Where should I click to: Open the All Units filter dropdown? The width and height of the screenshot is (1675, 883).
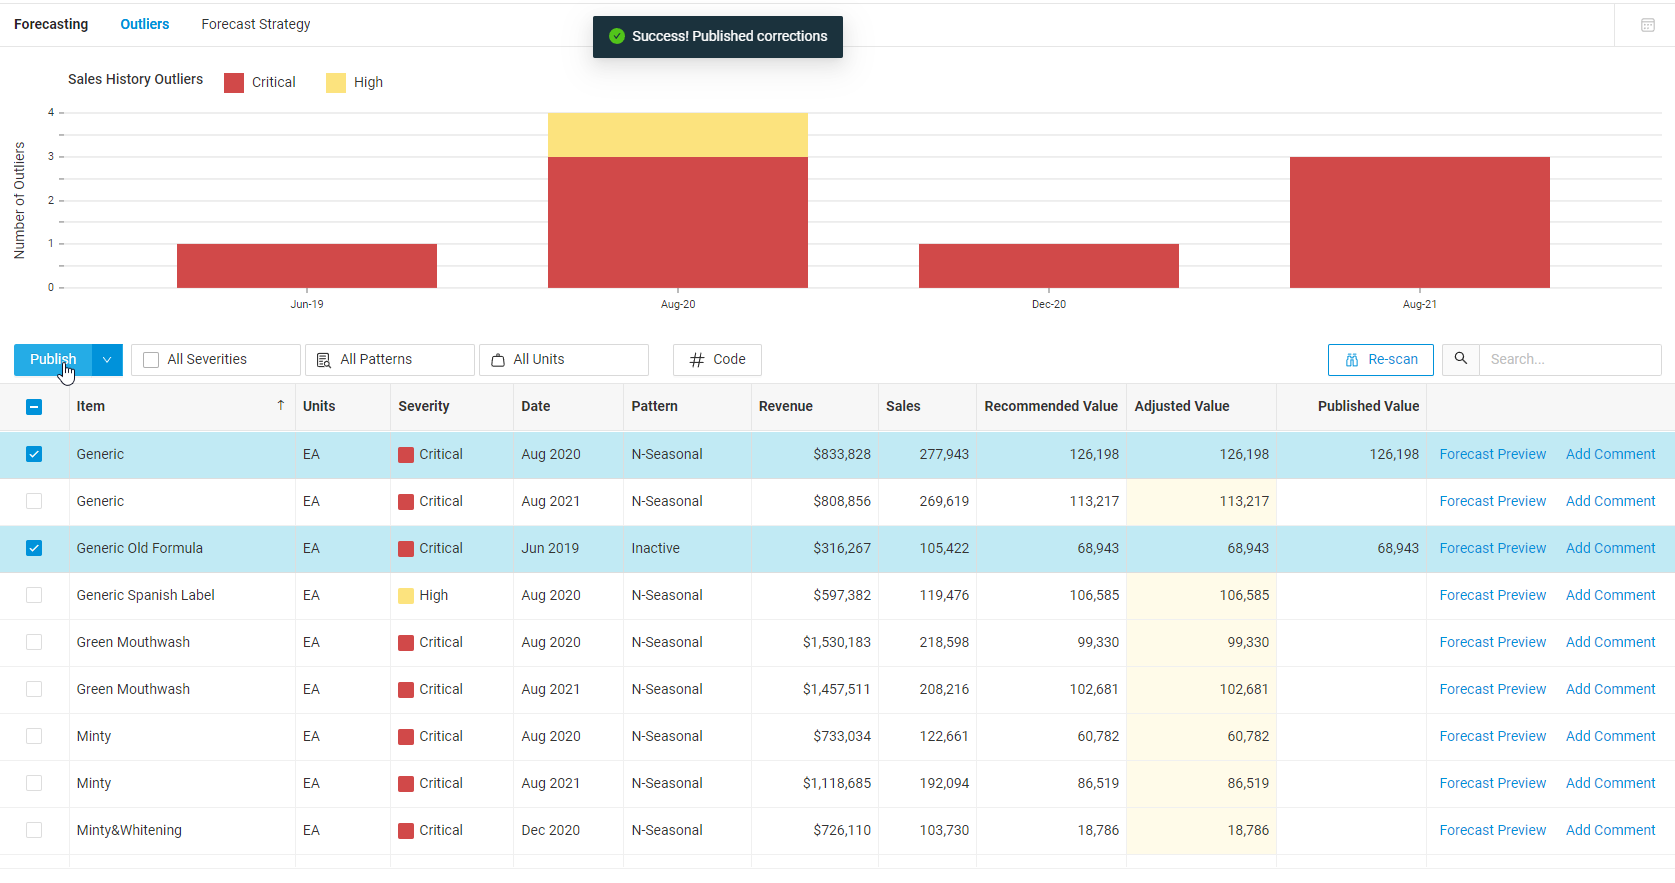563,360
